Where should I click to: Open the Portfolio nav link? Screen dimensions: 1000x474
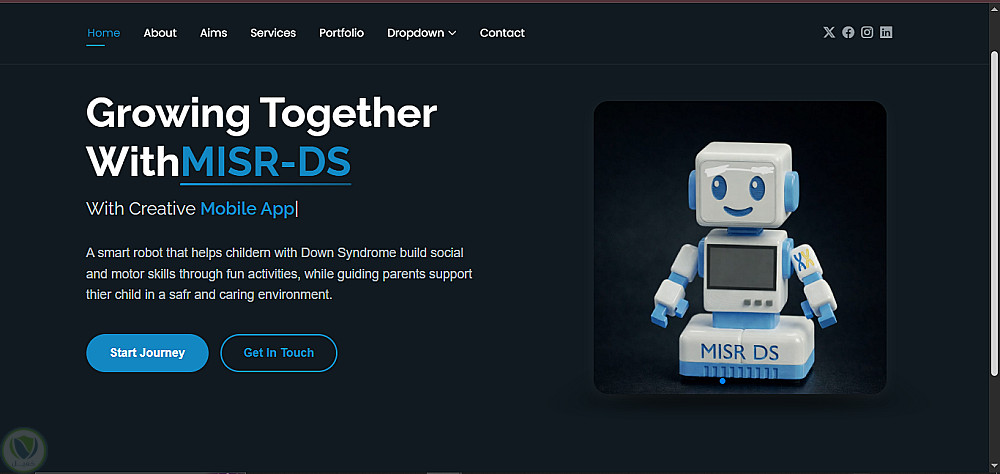(x=342, y=33)
